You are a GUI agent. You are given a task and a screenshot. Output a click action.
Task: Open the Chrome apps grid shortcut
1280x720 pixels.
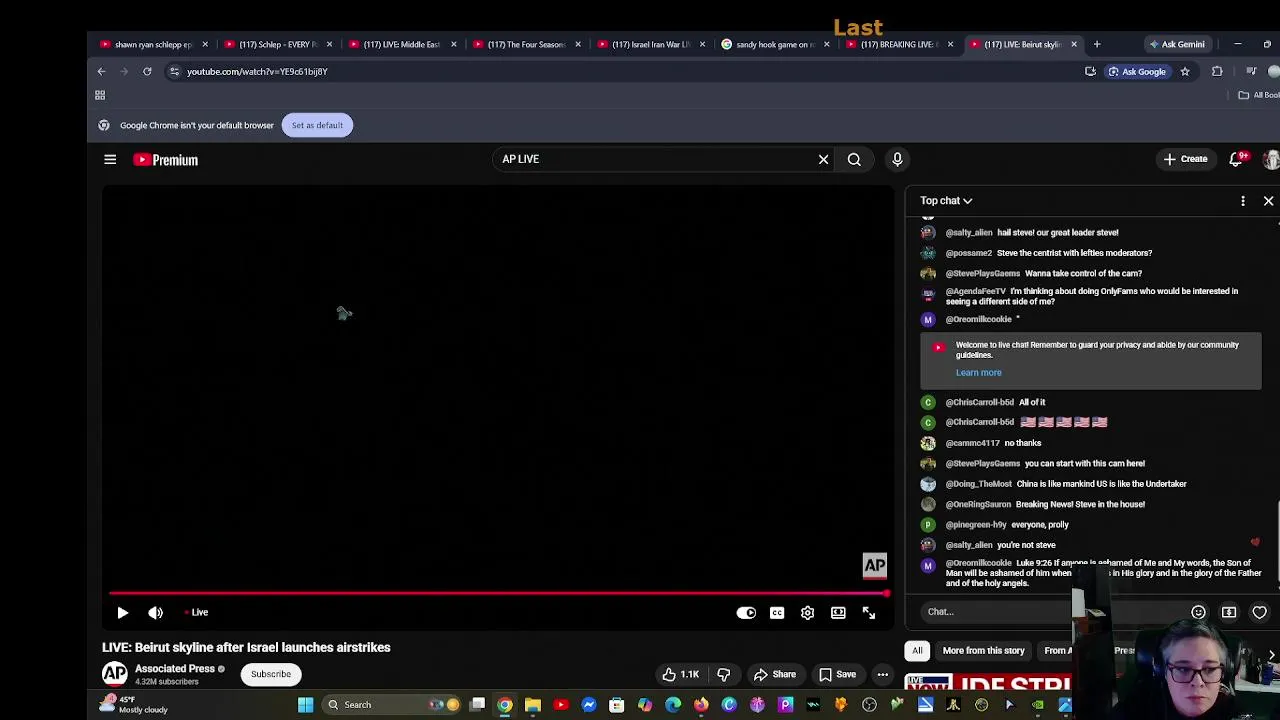coord(100,95)
